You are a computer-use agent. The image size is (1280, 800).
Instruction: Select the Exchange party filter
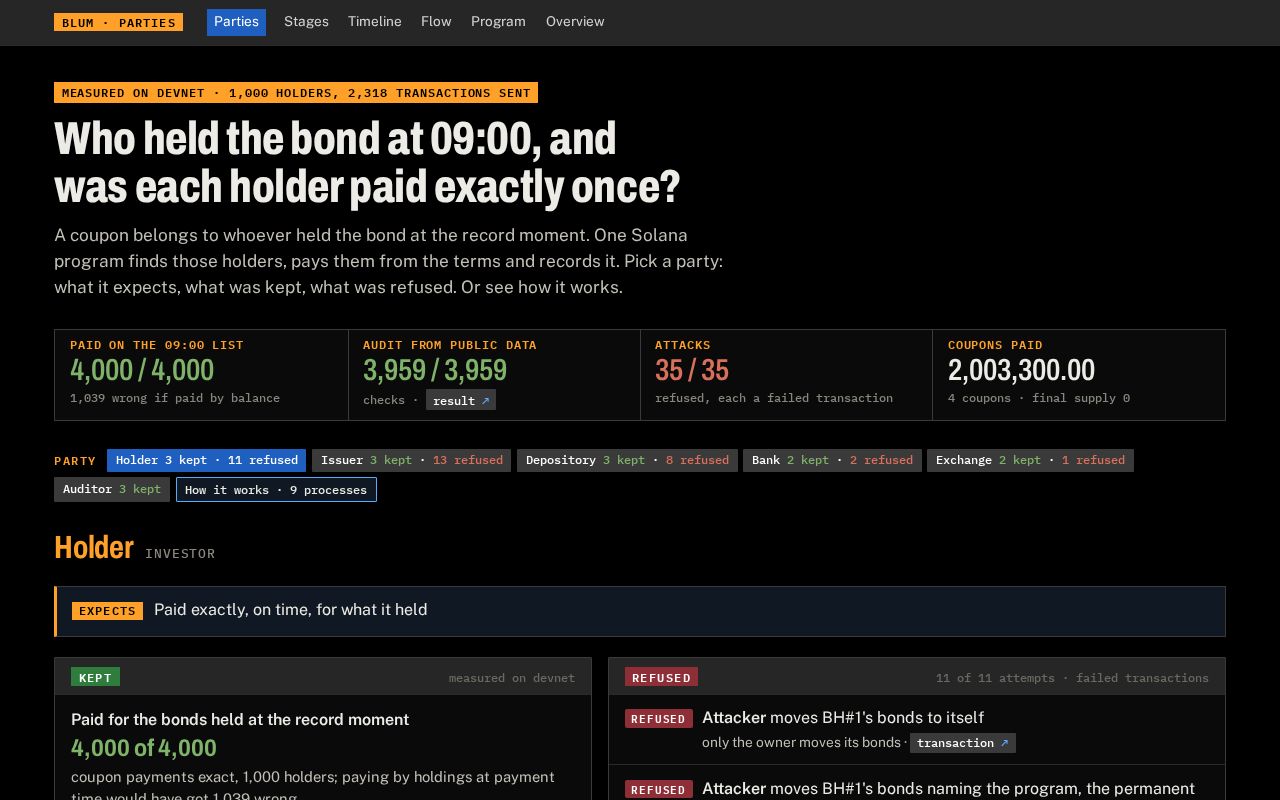tap(1030, 460)
